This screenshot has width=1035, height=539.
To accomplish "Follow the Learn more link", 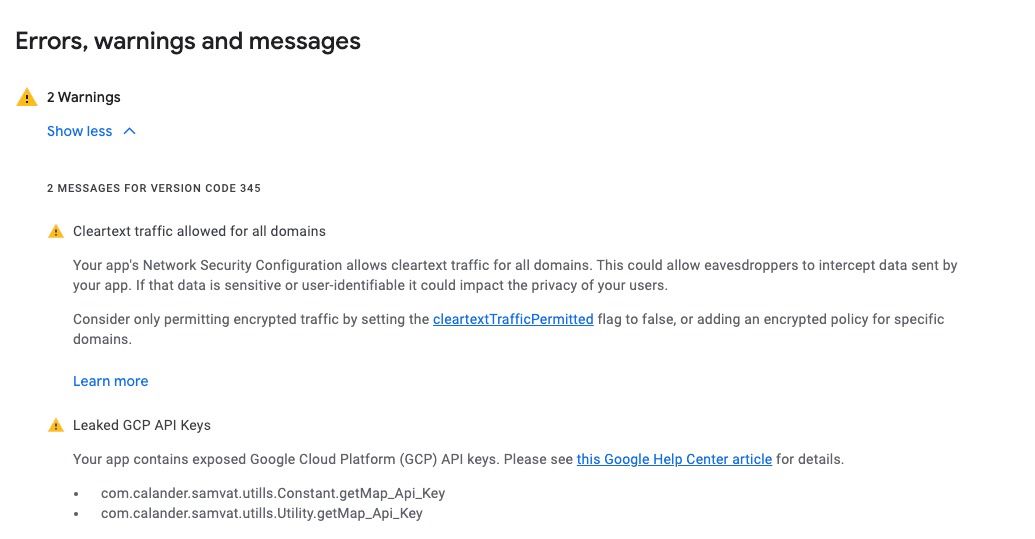I will 110,381.
